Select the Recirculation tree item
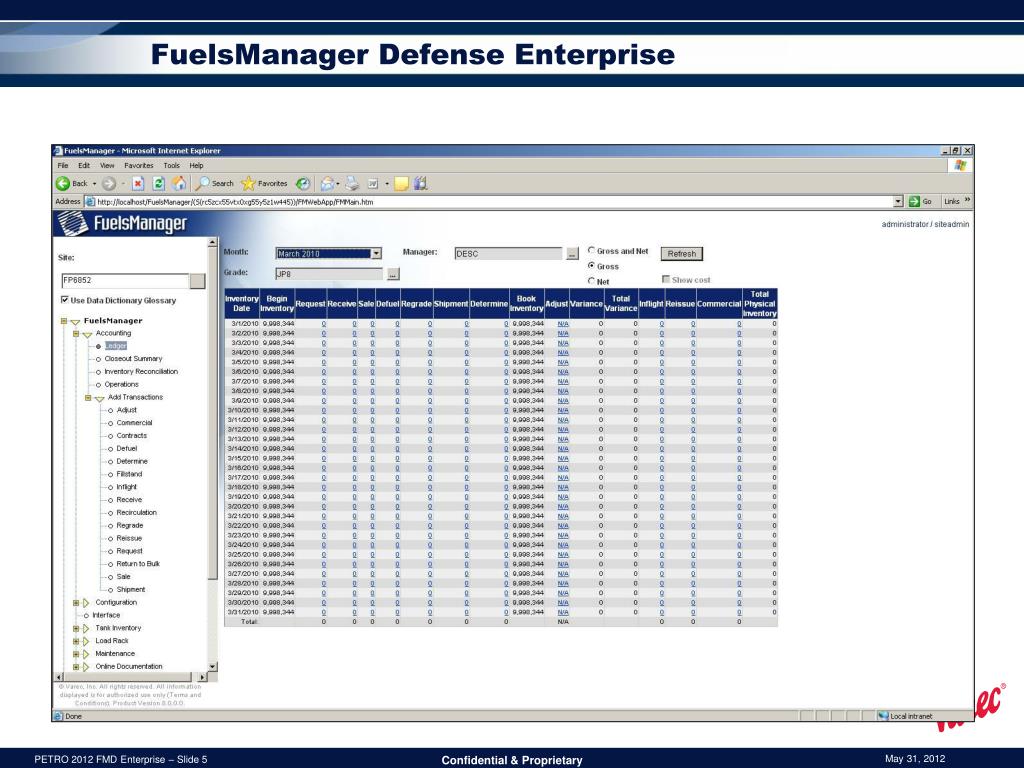Screen dimensions: 1024x768 pyautogui.click(x=136, y=513)
